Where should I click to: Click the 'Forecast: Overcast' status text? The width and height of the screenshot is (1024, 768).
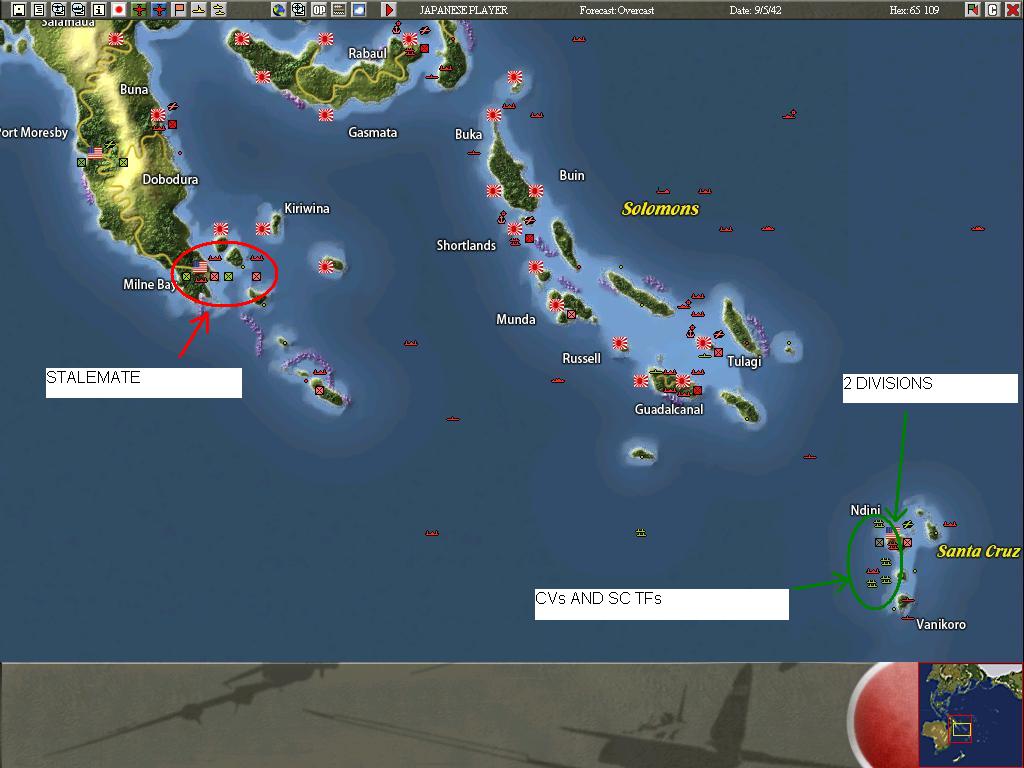[616, 10]
